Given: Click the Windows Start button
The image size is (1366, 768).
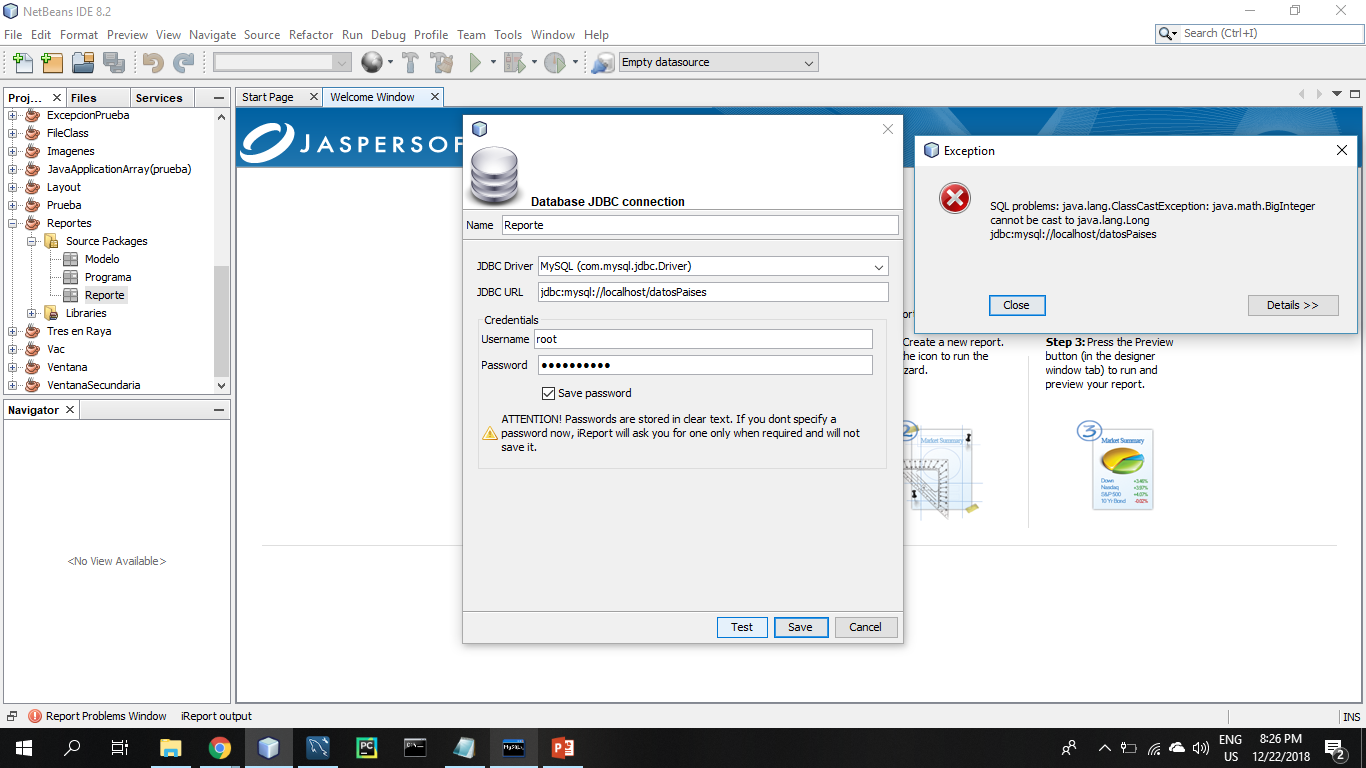Looking at the screenshot, I should pyautogui.click(x=23, y=748).
